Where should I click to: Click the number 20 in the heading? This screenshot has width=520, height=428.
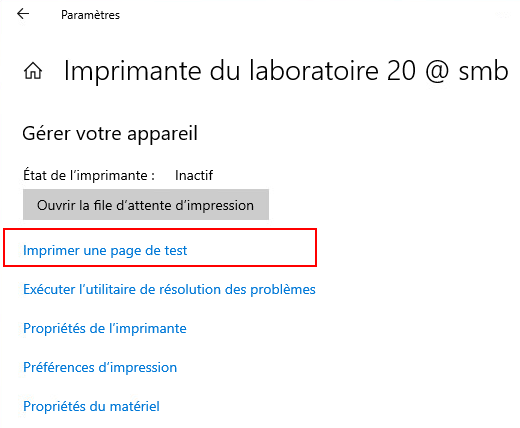[x=401, y=71]
